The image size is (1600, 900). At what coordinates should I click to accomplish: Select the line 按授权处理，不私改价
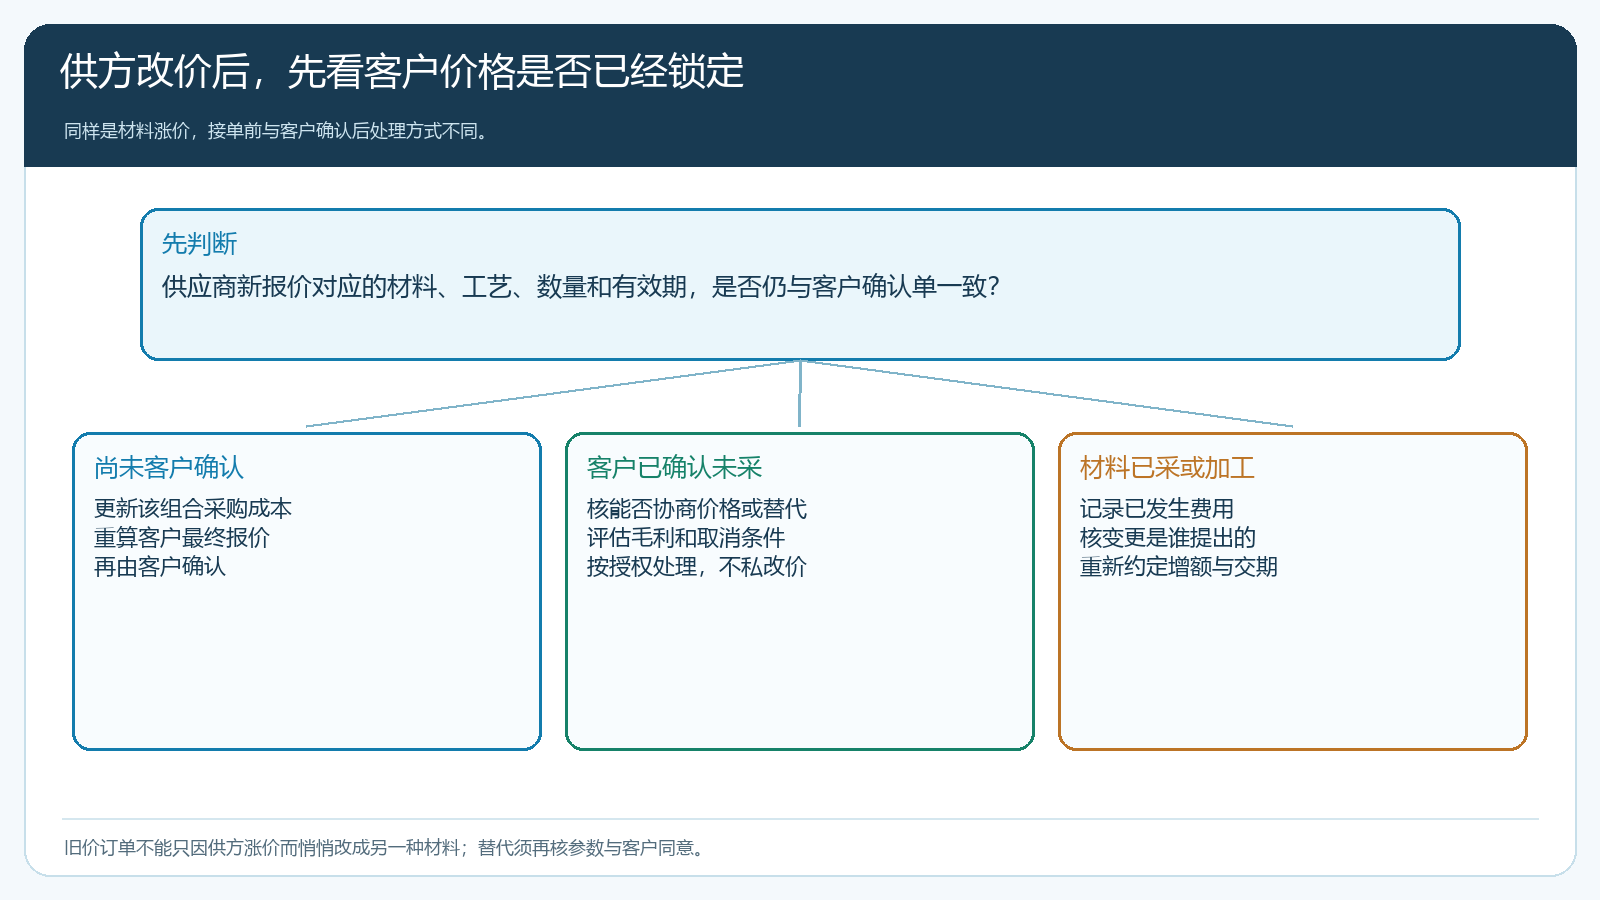[697, 567]
